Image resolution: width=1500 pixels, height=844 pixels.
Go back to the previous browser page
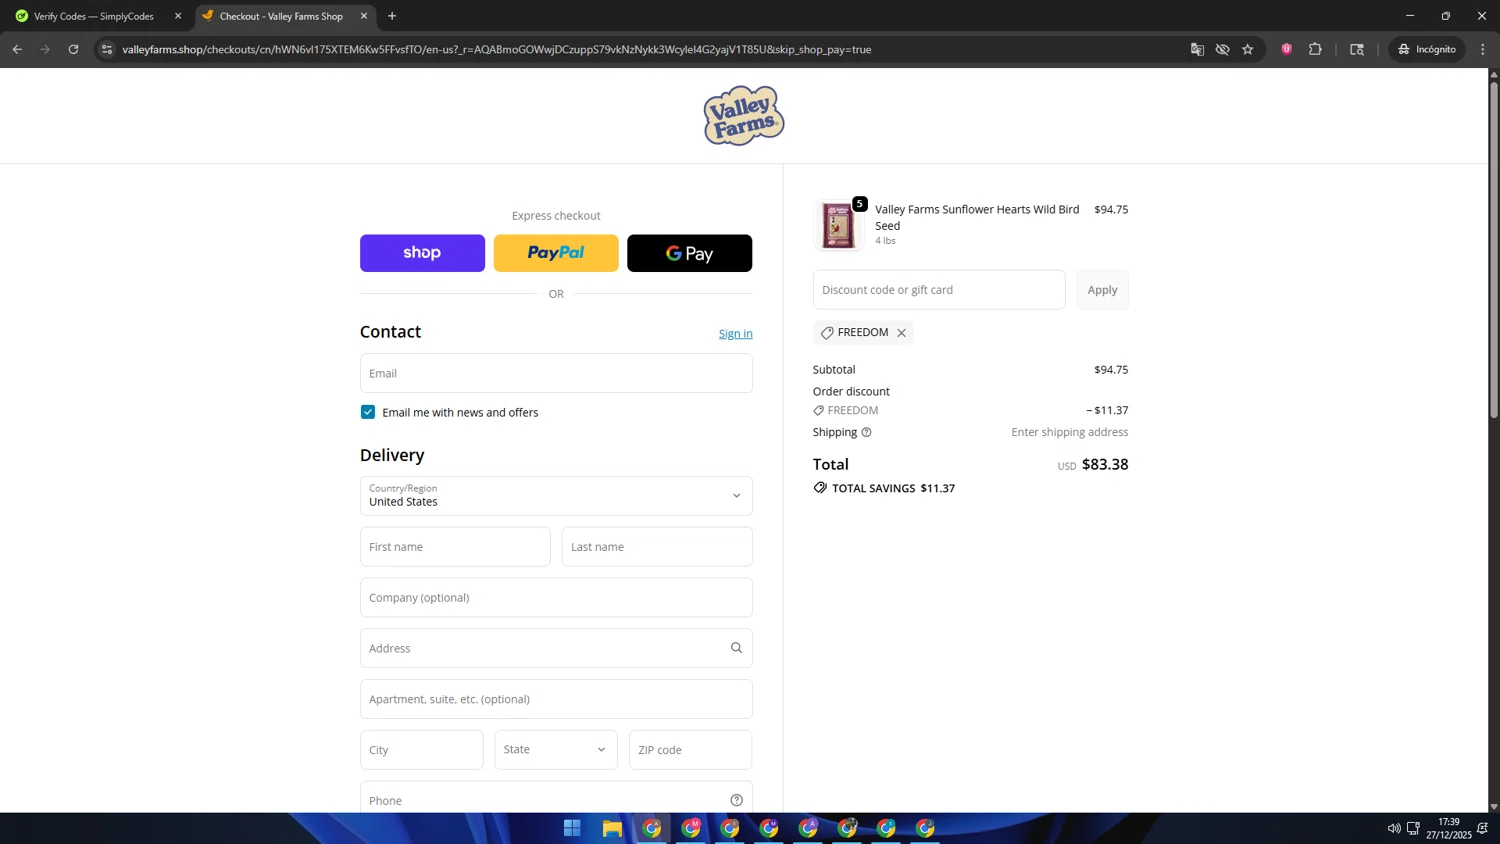point(17,49)
